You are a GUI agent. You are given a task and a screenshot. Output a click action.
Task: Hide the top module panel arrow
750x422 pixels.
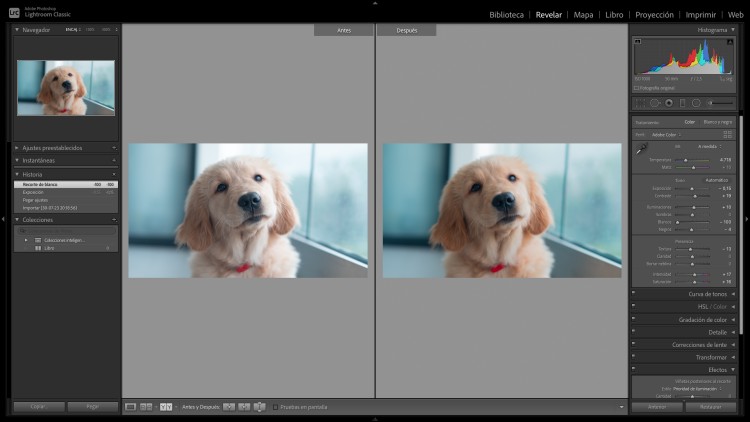pyautogui.click(x=375, y=3)
